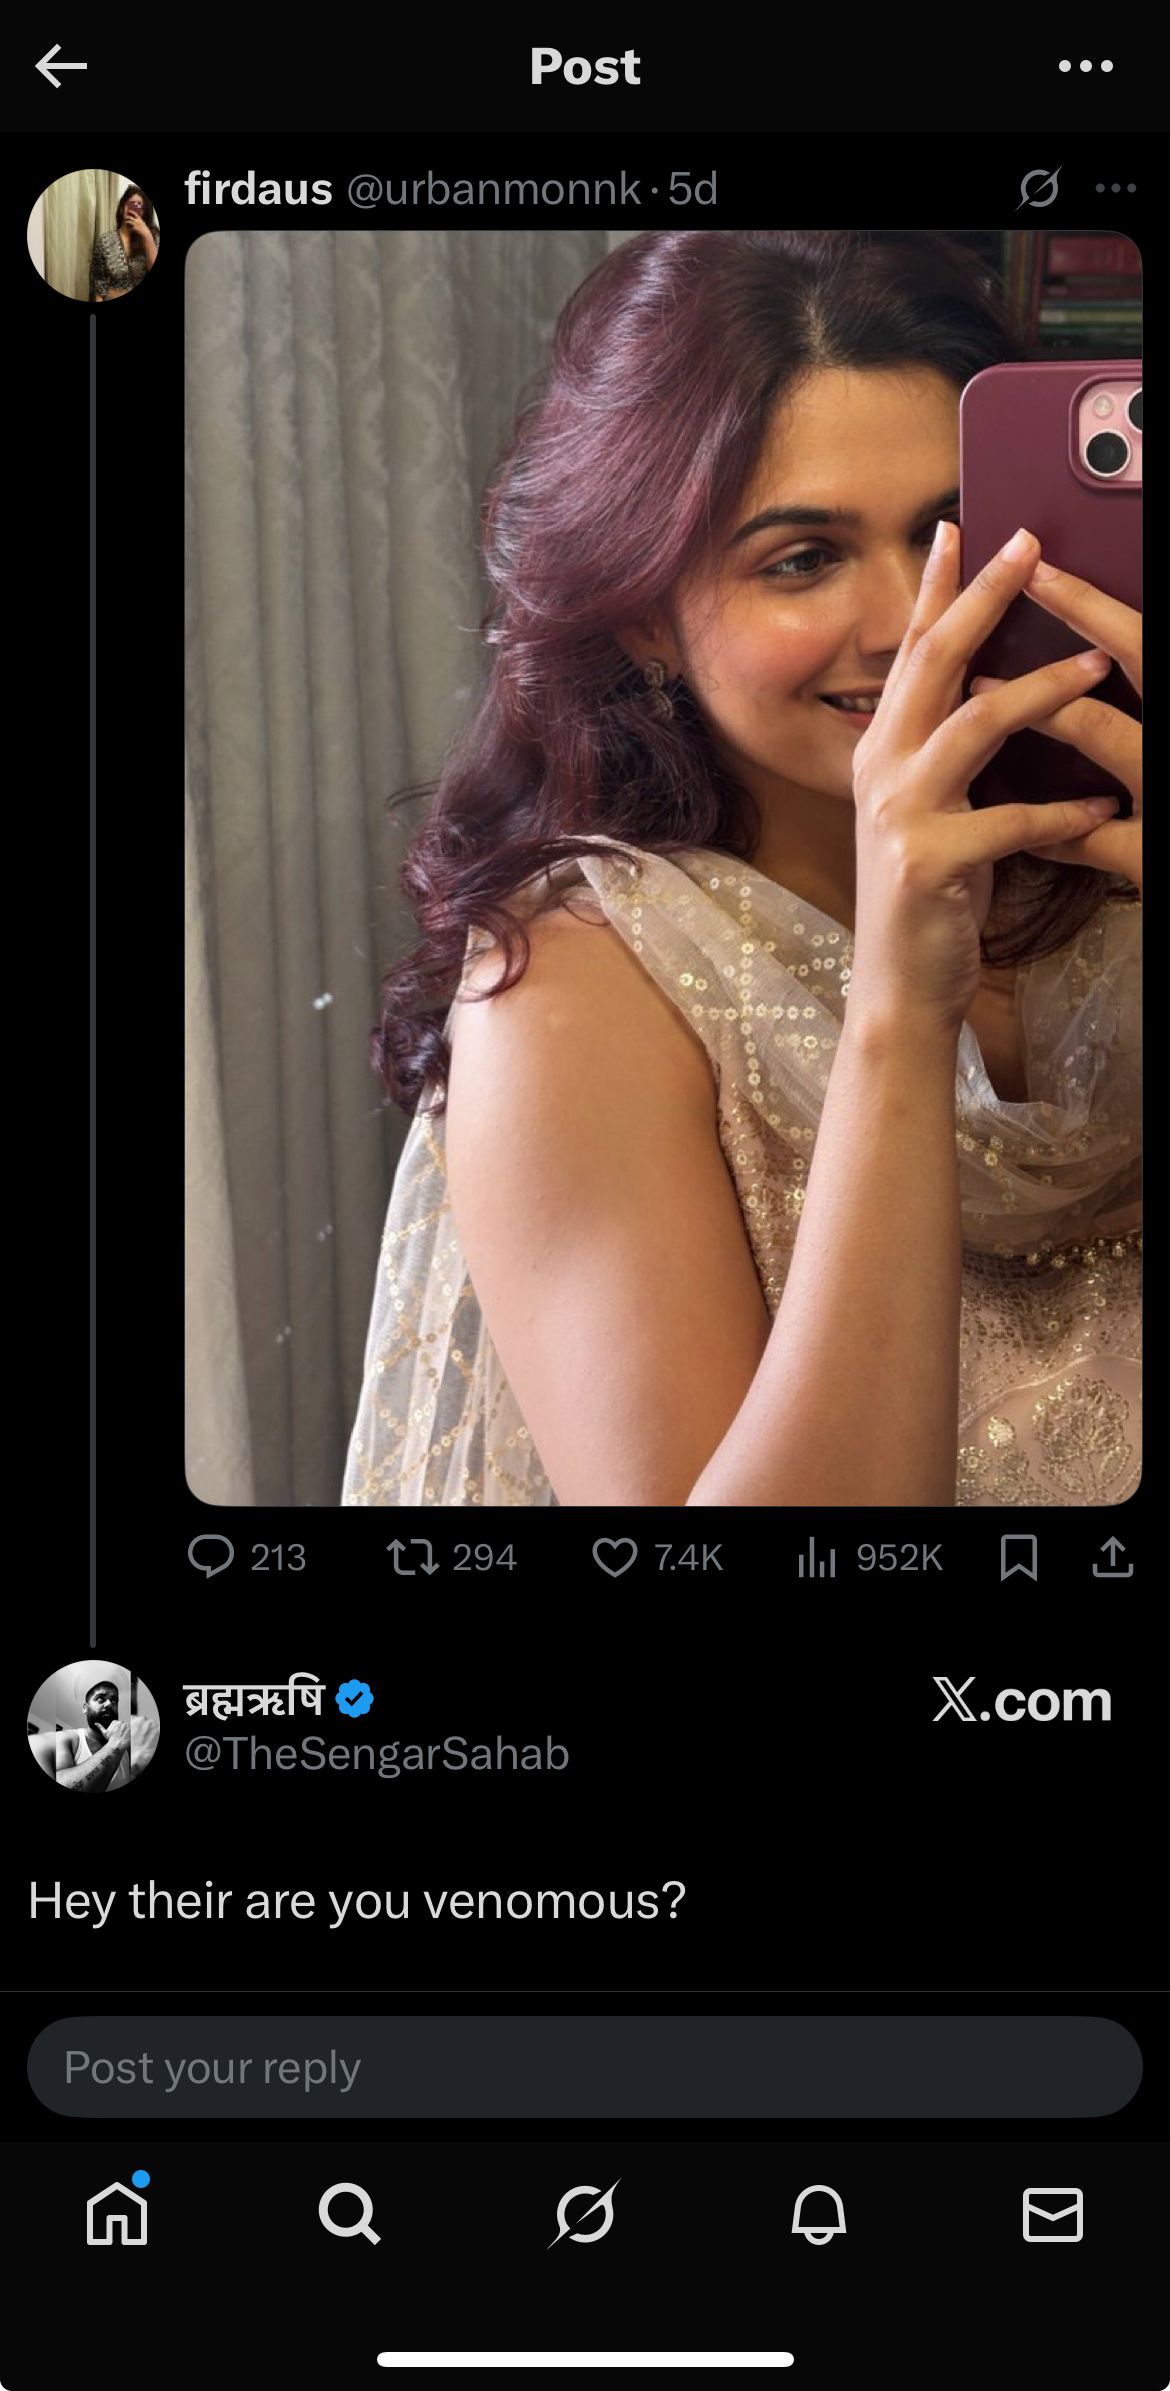Image resolution: width=1170 pixels, height=2391 pixels.
Task: Open the Notifications bell tab
Action: (818, 2214)
